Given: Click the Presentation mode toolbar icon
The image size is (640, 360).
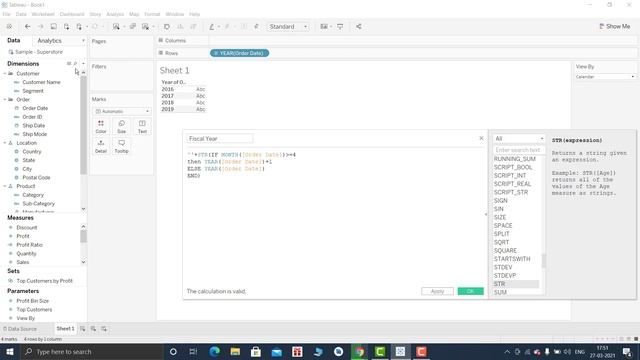Looking at the screenshot, I should (x=340, y=27).
